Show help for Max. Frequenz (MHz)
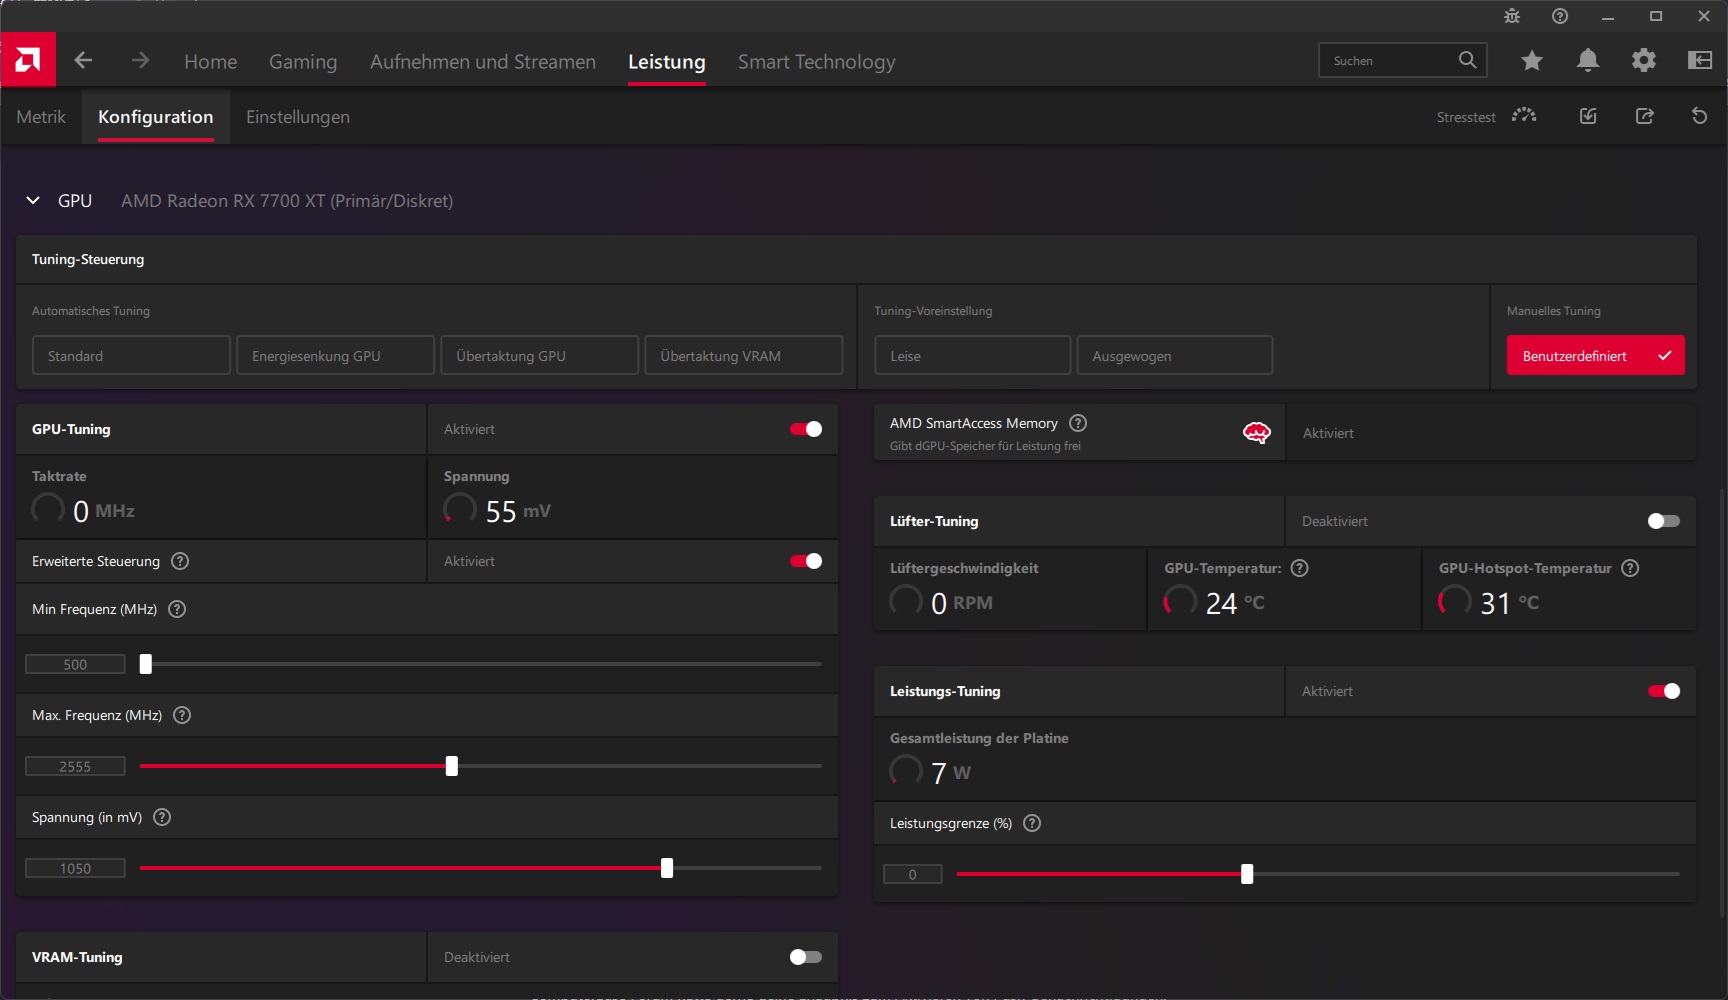Viewport: 1728px width, 1000px height. pos(182,715)
